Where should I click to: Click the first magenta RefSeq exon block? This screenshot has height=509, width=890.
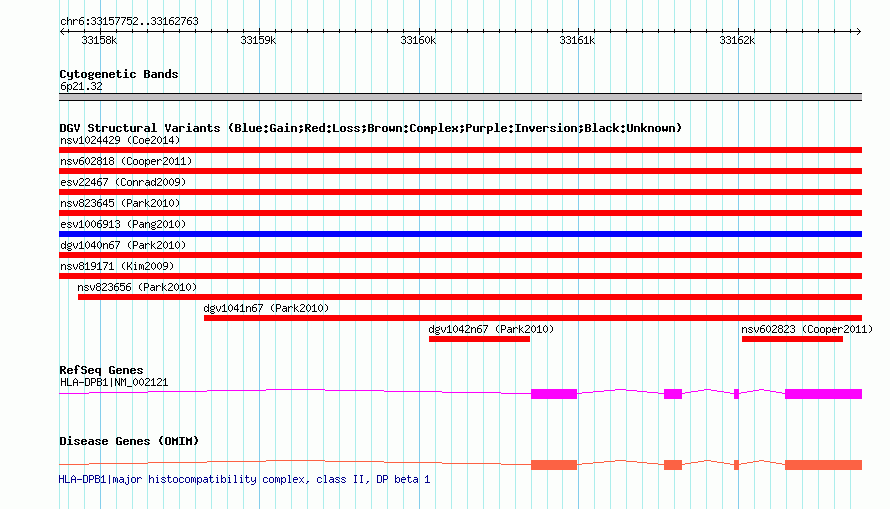click(x=554, y=394)
